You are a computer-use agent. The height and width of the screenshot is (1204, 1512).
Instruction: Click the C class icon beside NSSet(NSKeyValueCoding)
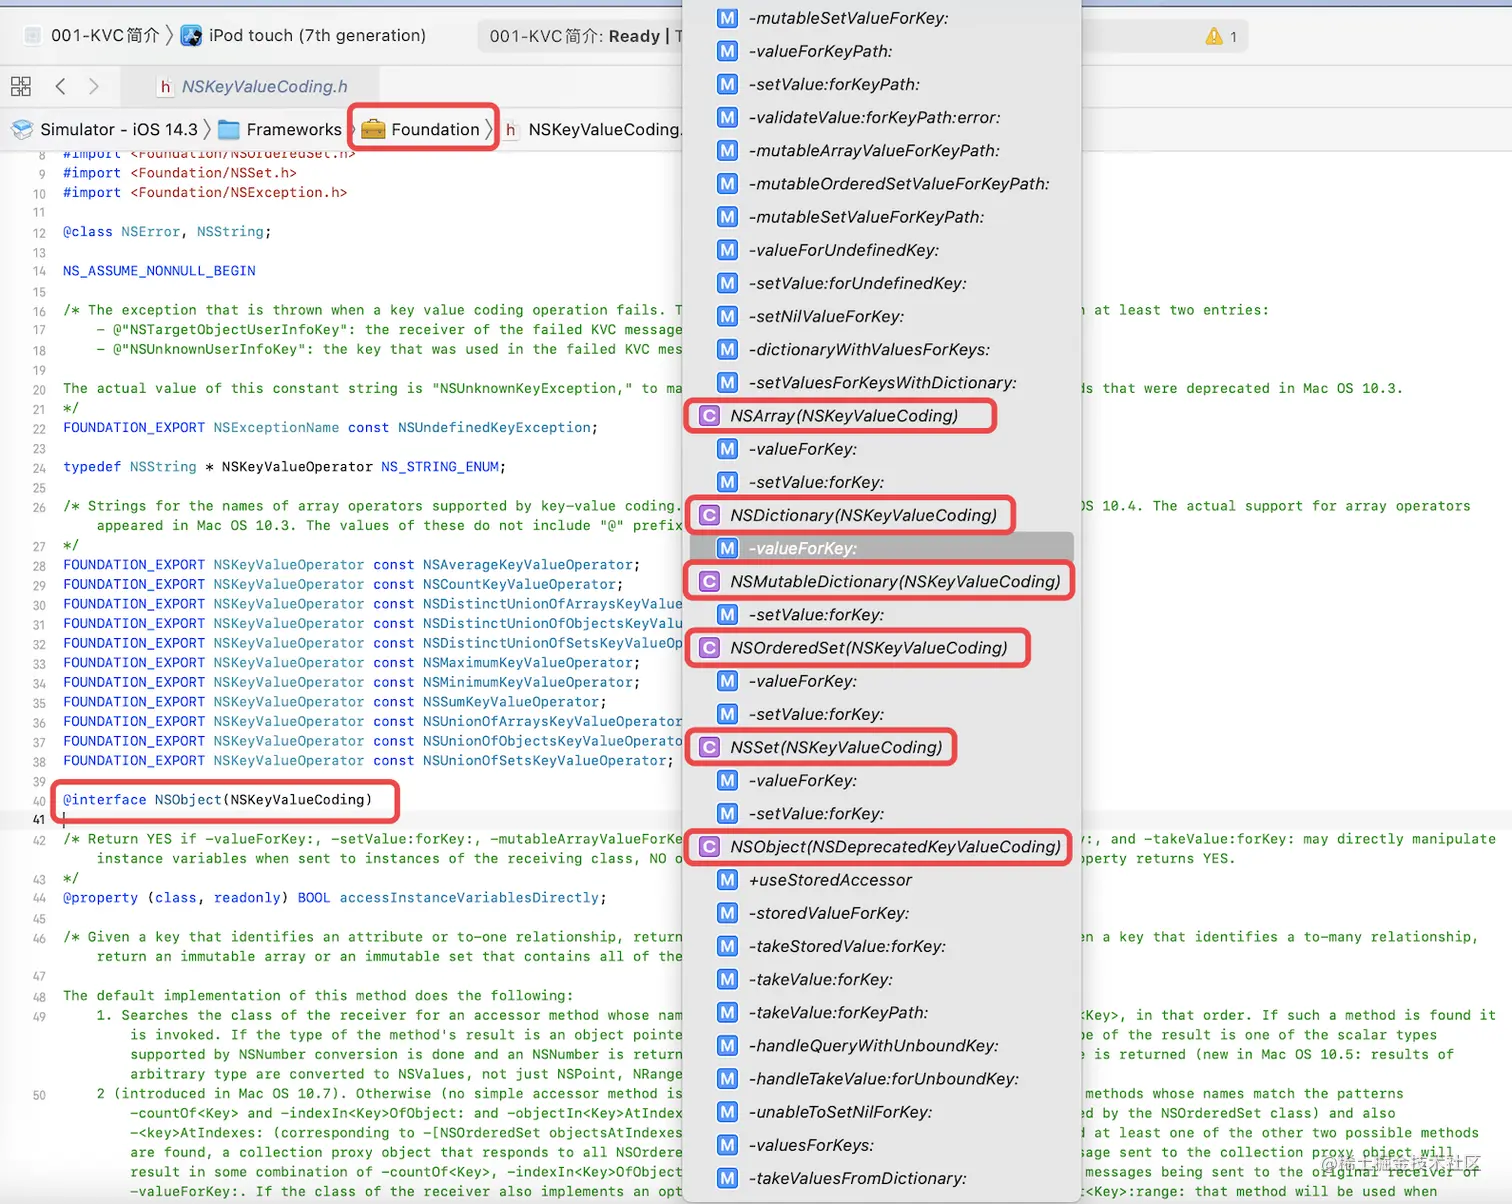(x=708, y=747)
